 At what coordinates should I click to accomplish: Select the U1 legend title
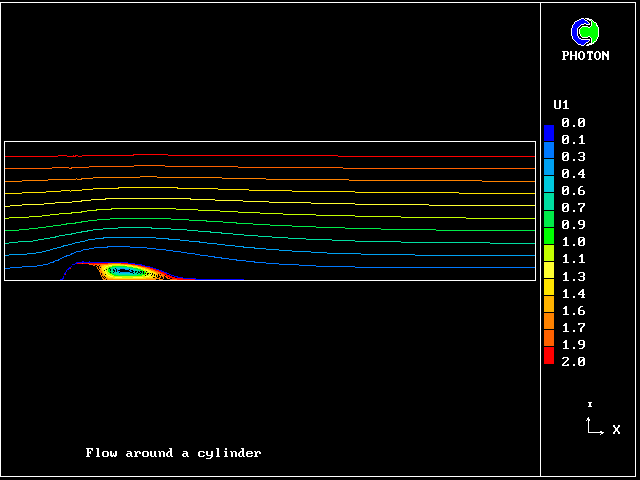[x=562, y=105]
